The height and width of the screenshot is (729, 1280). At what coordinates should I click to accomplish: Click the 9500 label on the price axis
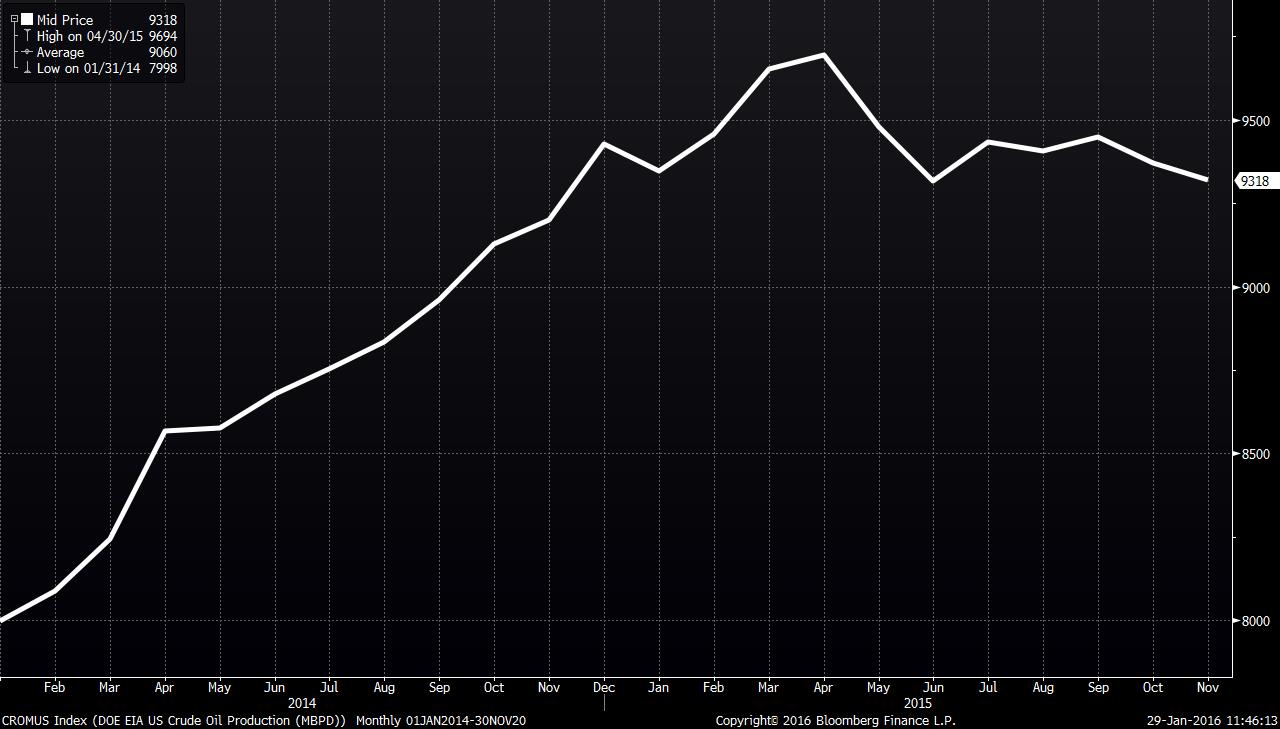coord(1255,121)
